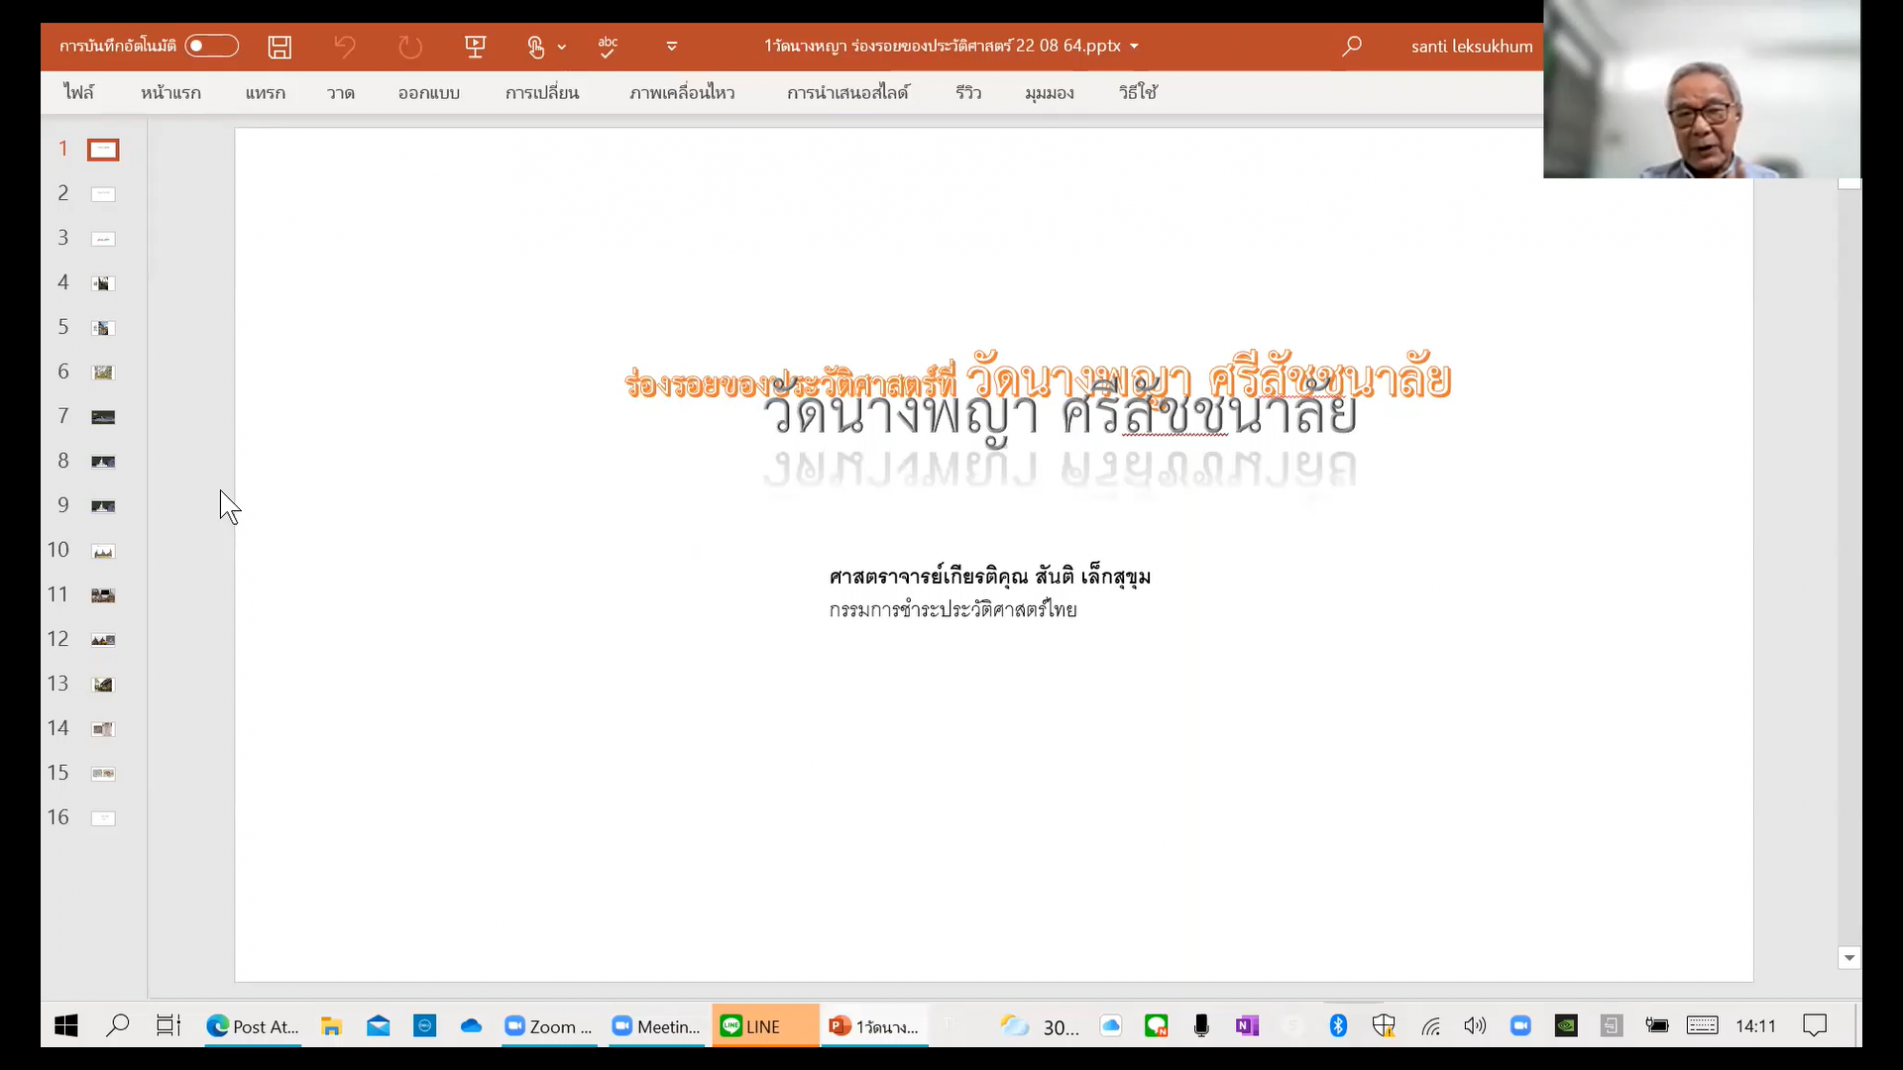This screenshot has width=1903, height=1070.
Task: Open the search magnifier in title bar
Action: 1351,46
